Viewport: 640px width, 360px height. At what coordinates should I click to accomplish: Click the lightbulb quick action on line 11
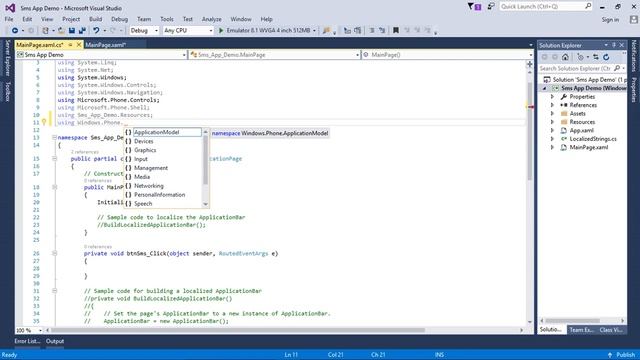[x=44, y=122]
